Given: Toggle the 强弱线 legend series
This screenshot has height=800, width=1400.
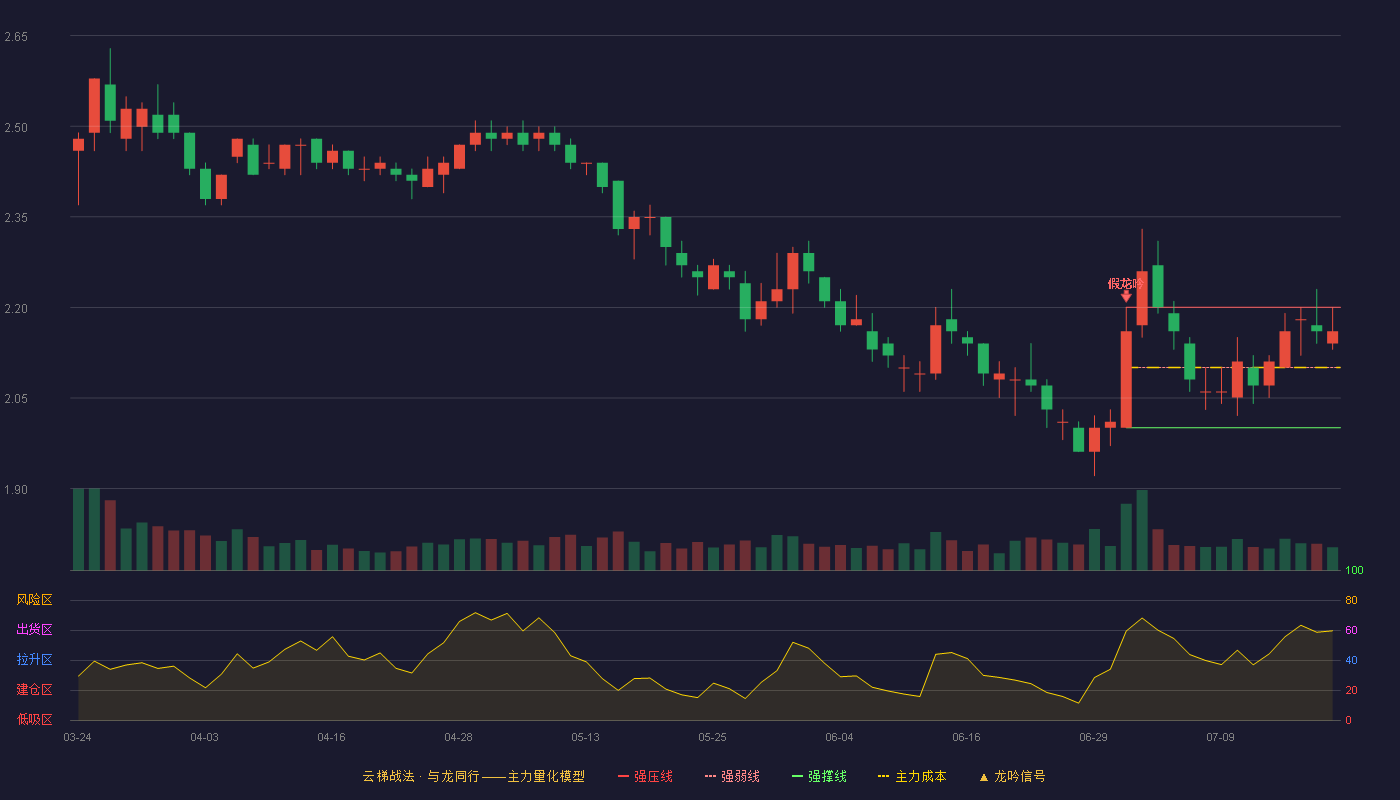Looking at the screenshot, I should pyautogui.click(x=740, y=777).
